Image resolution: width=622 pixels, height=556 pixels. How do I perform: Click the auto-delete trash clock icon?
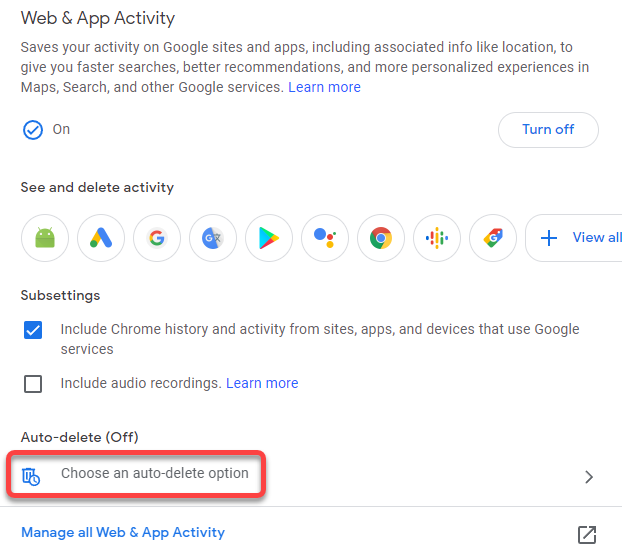(32, 475)
